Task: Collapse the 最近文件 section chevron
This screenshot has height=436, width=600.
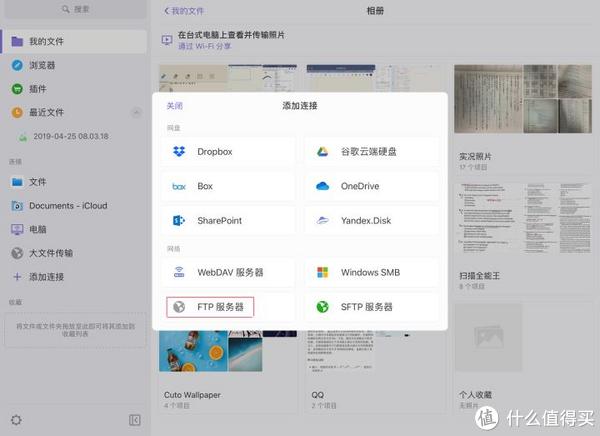Action: [136, 113]
